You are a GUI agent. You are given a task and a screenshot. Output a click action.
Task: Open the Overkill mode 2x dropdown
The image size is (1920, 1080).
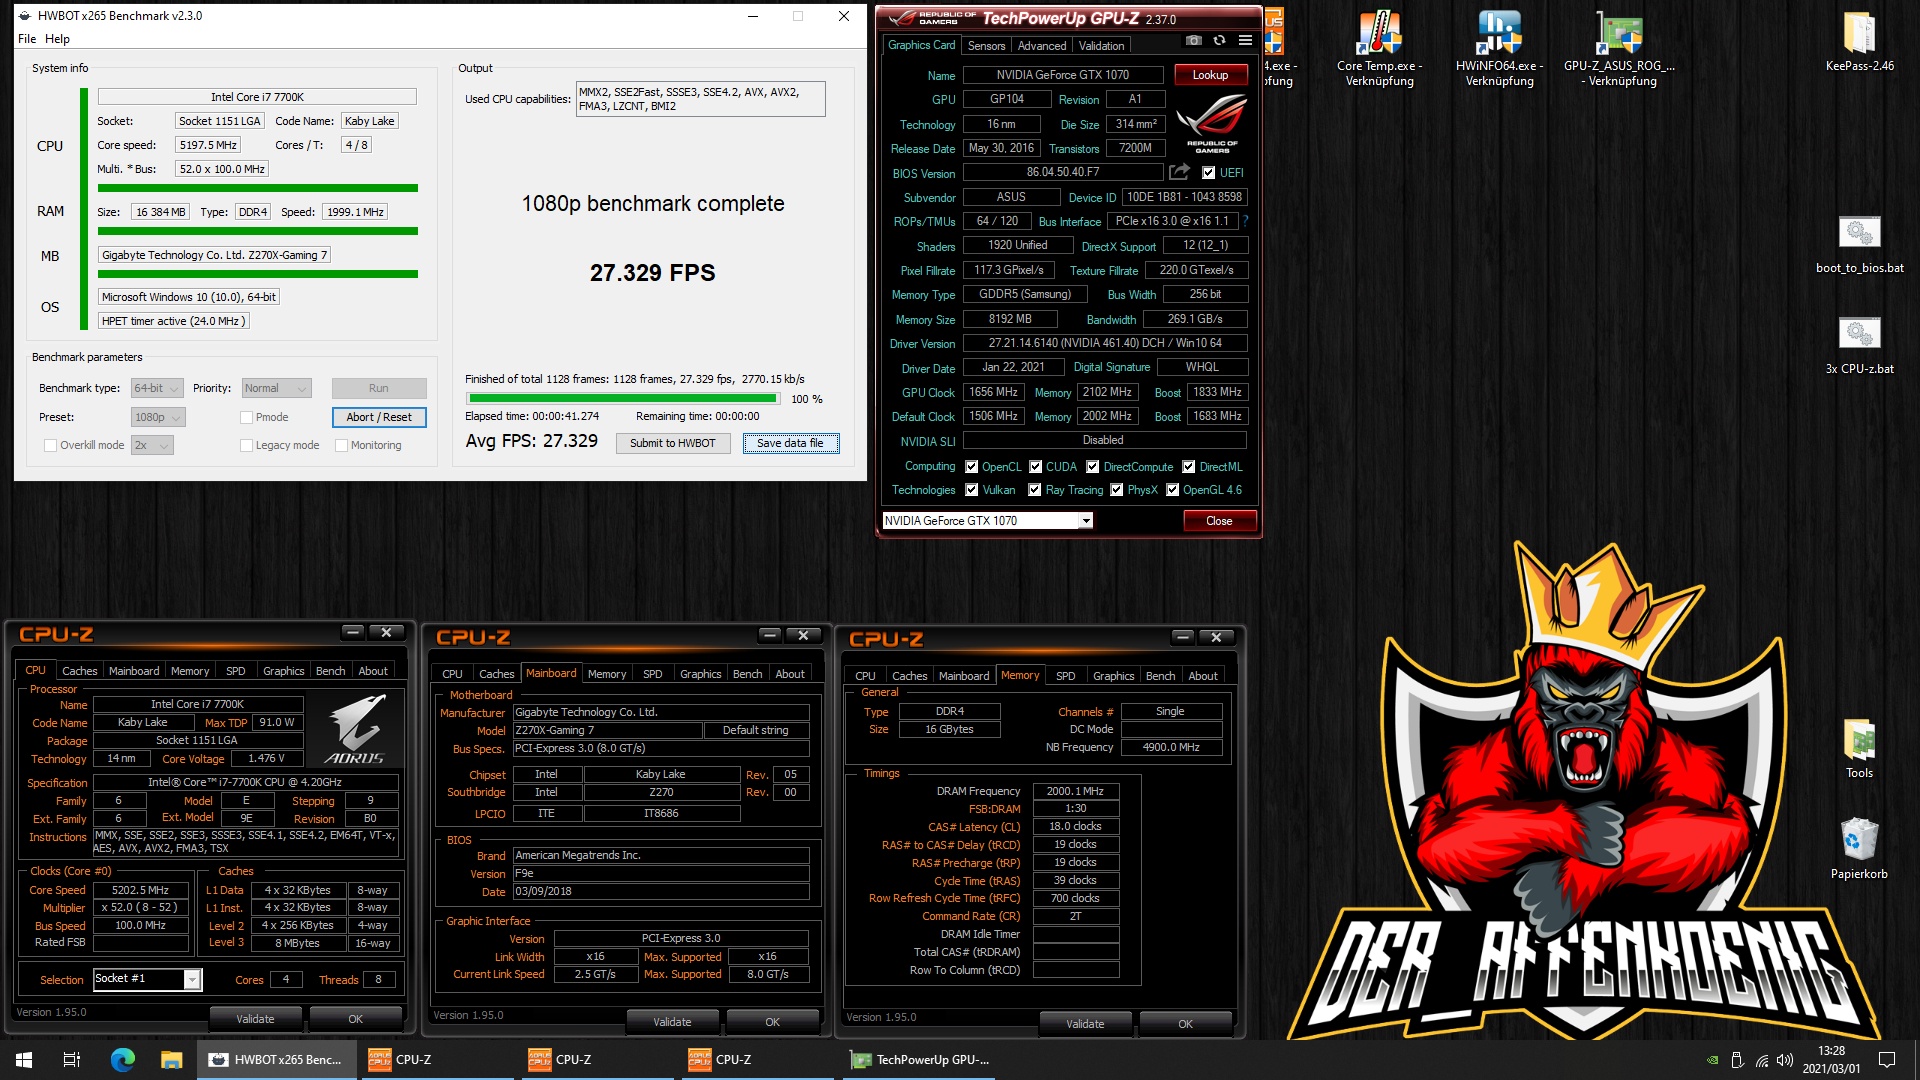click(152, 445)
